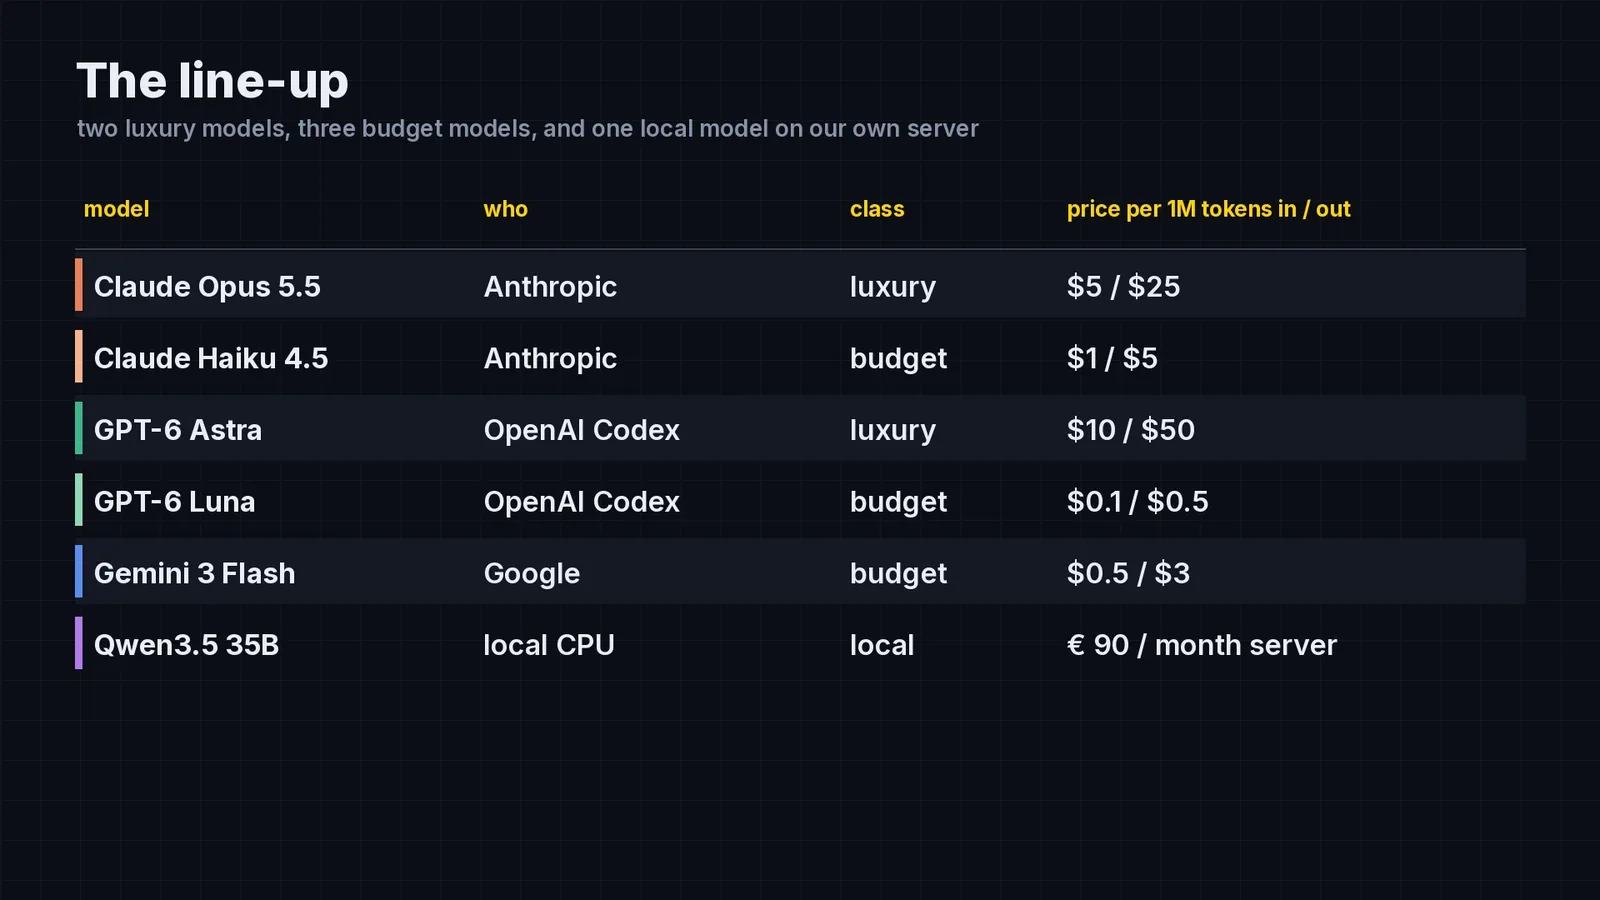Click the price per 1M tokens header
This screenshot has height=900, width=1600.
pyautogui.click(x=1208, y=209)
